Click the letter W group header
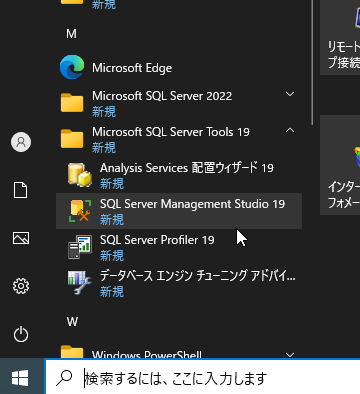 click(x=72, y=322)
